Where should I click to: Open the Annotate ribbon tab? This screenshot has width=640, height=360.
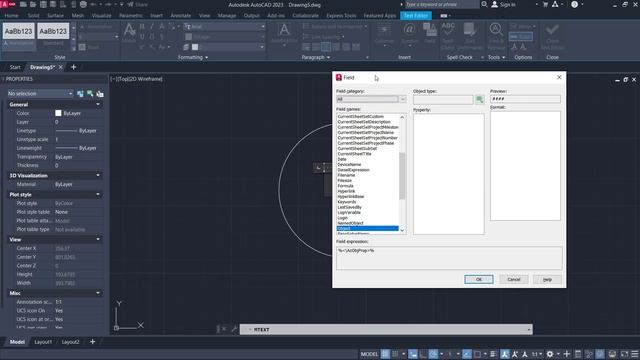click(x=180, y=16)
